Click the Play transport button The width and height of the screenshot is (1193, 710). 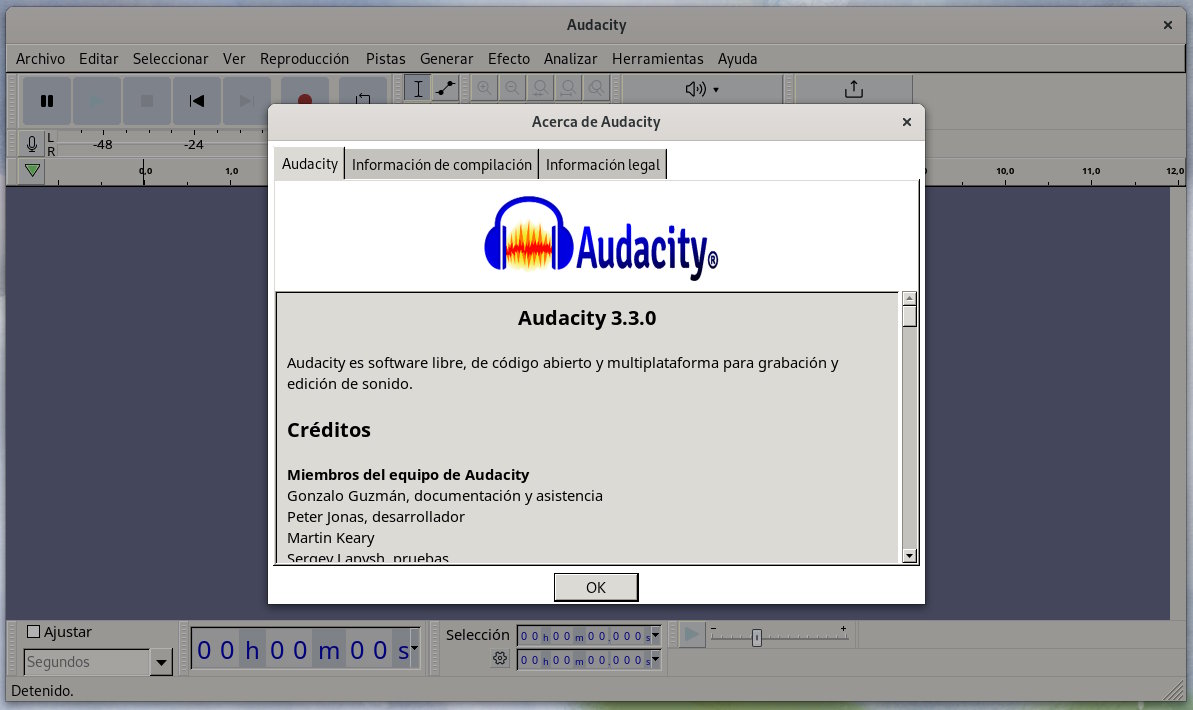click(x=97, y=100)
